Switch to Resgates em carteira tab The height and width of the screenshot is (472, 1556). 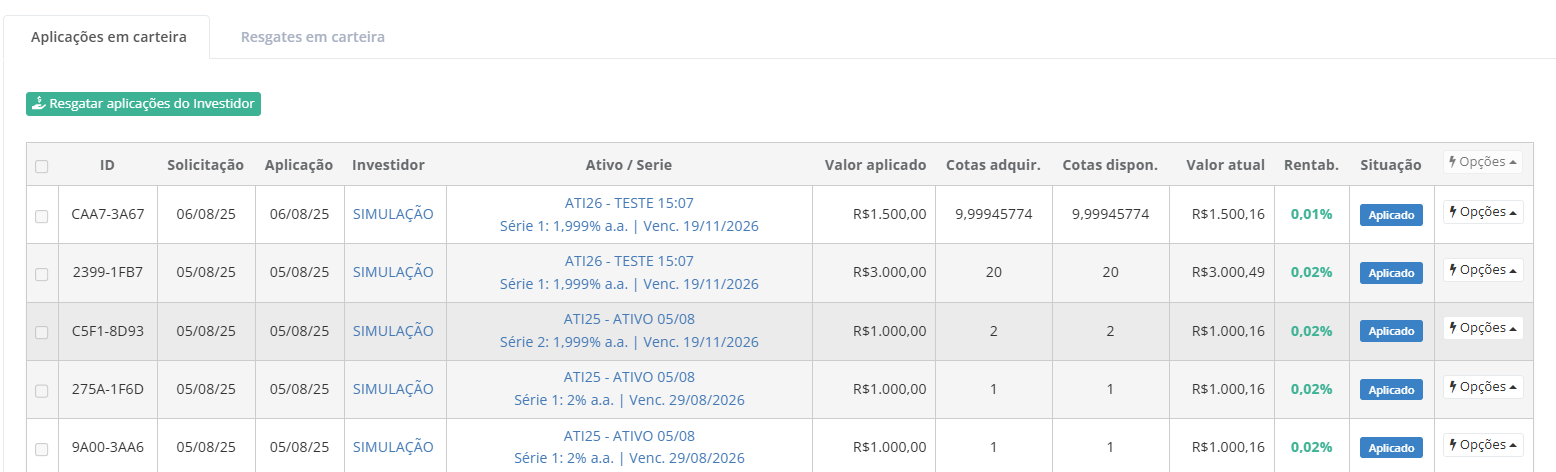(x=312, y=37)
